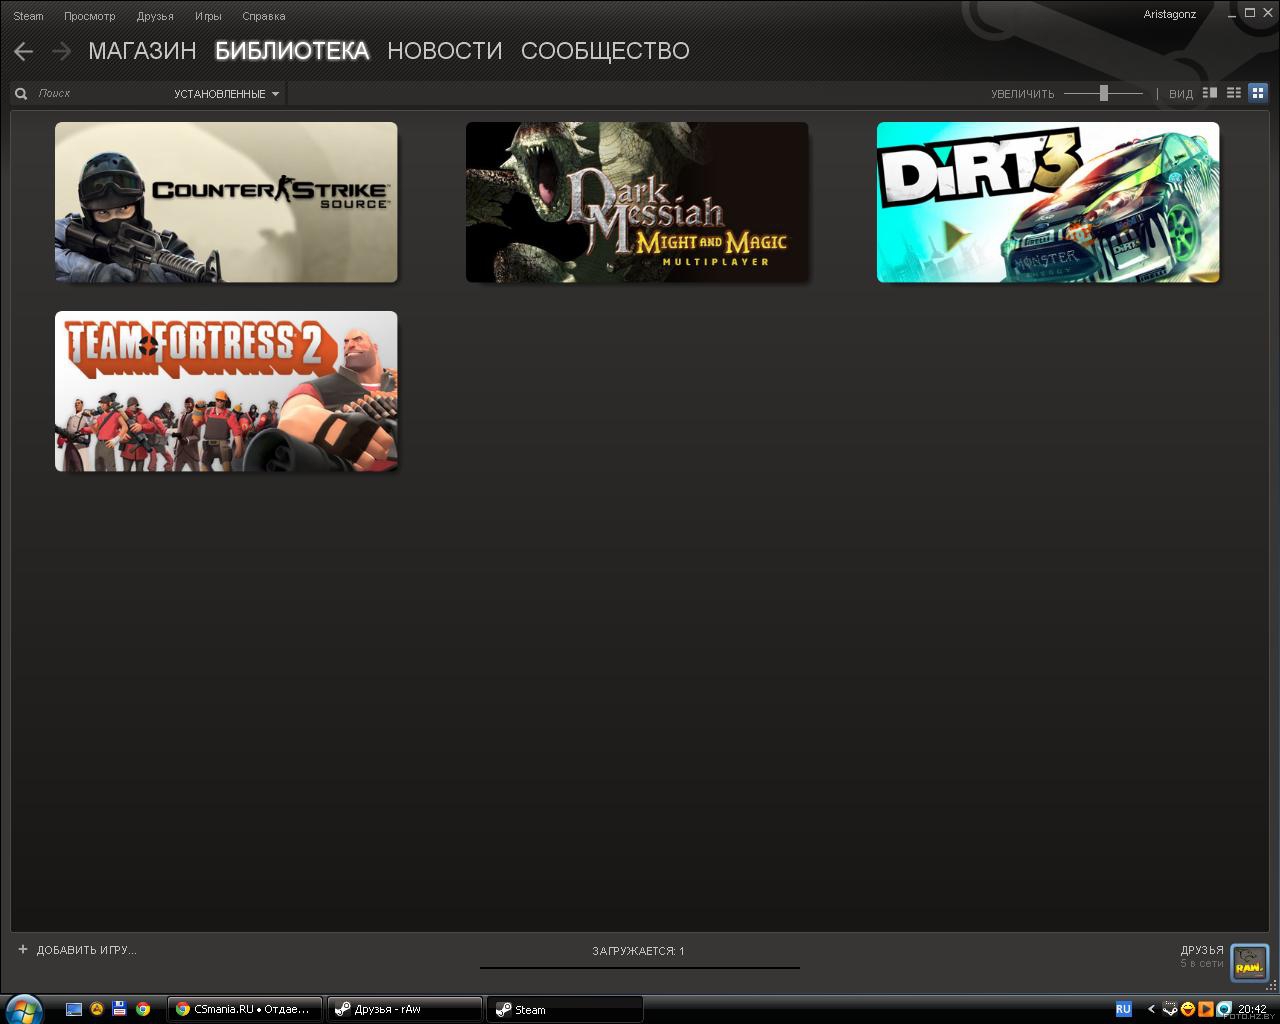The width and height of the screenshot is (1280, 1024).
Task: Select the grid view icon
Action: click(x=1258, y=93)
